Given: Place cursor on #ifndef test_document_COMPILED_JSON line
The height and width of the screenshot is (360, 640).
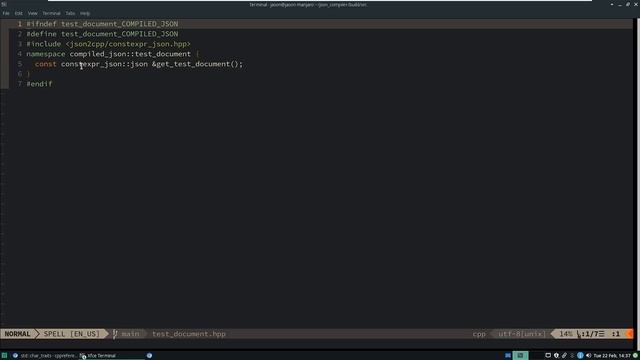Looking at the screenshot, I should pyautogui.click(x=102, y=24).
